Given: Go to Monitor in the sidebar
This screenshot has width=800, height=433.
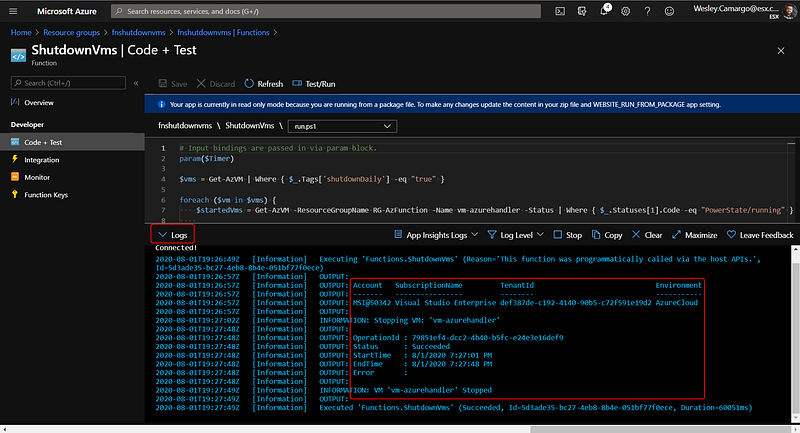Looking at the screenshot, I should pos(38,177).
